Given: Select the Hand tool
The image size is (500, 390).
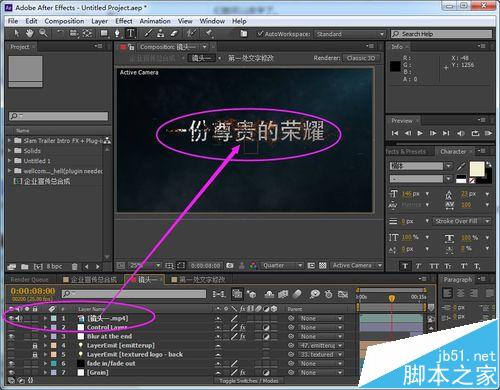Looking at the screenshot, I should [x=30, y=33].
